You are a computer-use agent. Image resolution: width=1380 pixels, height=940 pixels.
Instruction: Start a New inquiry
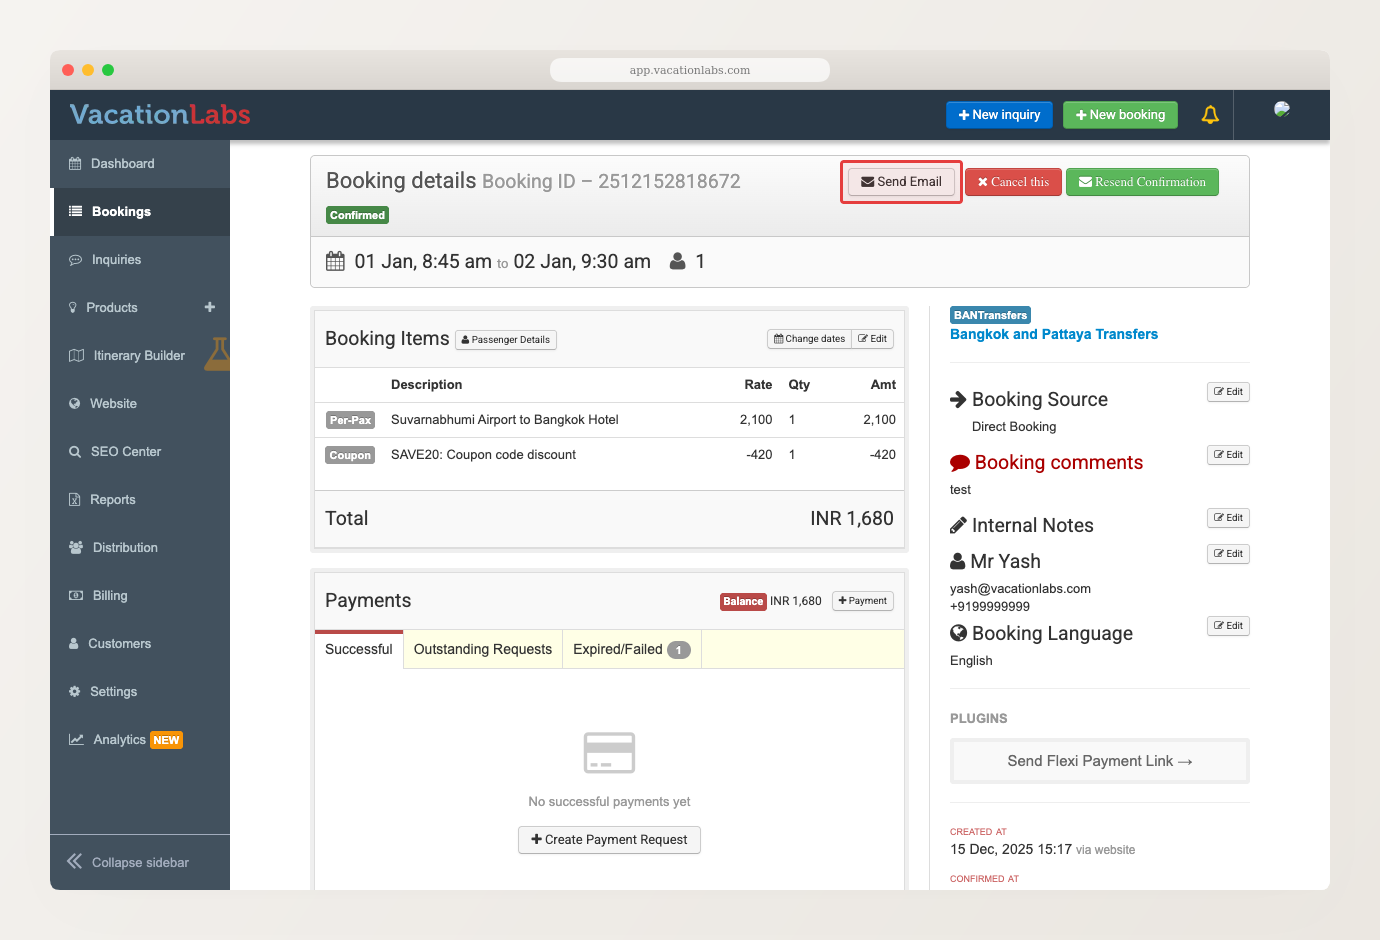(999, 115)
